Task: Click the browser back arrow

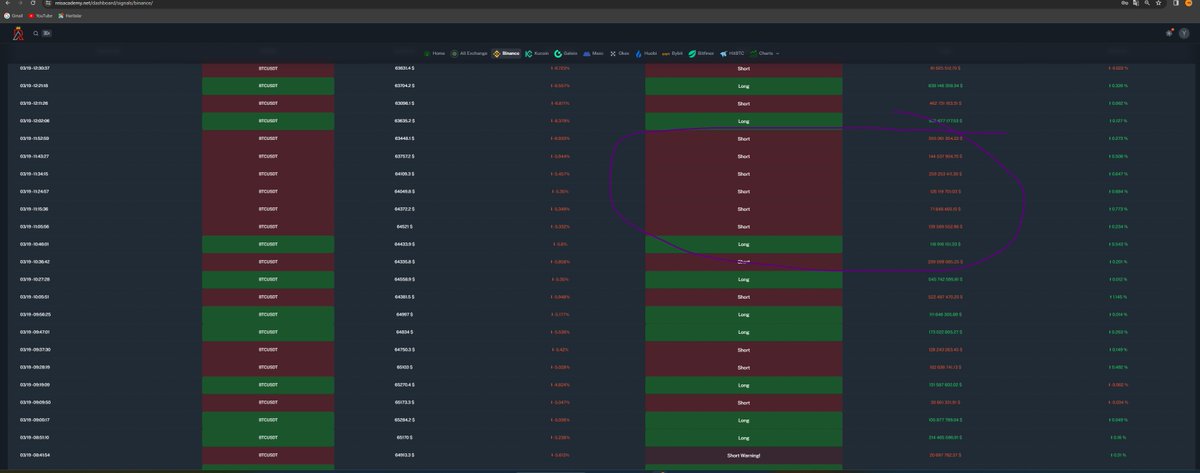Action: point(6,3)
